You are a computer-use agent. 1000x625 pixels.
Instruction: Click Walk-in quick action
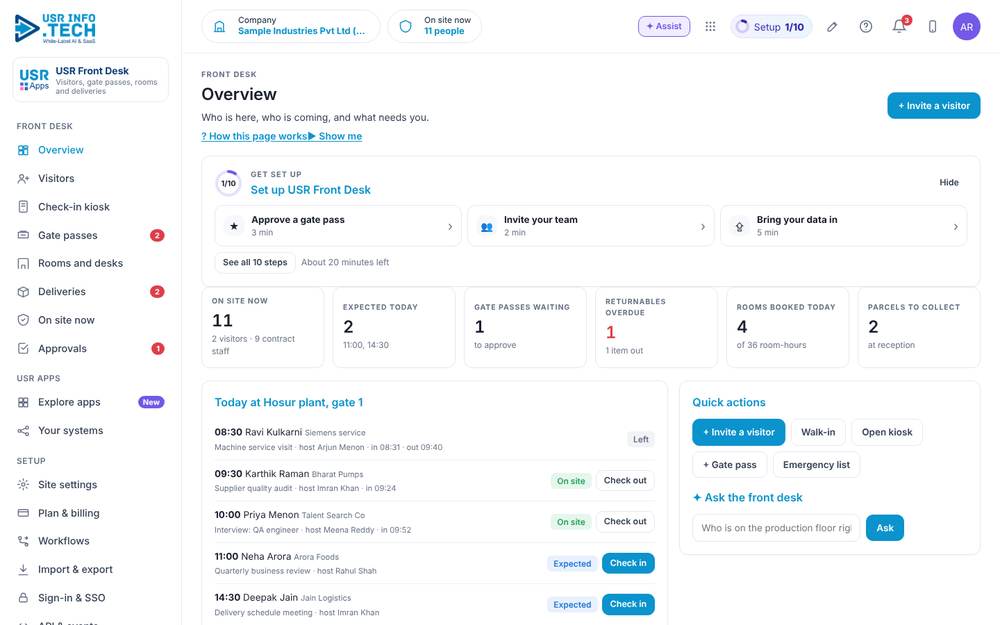(818, 432)
